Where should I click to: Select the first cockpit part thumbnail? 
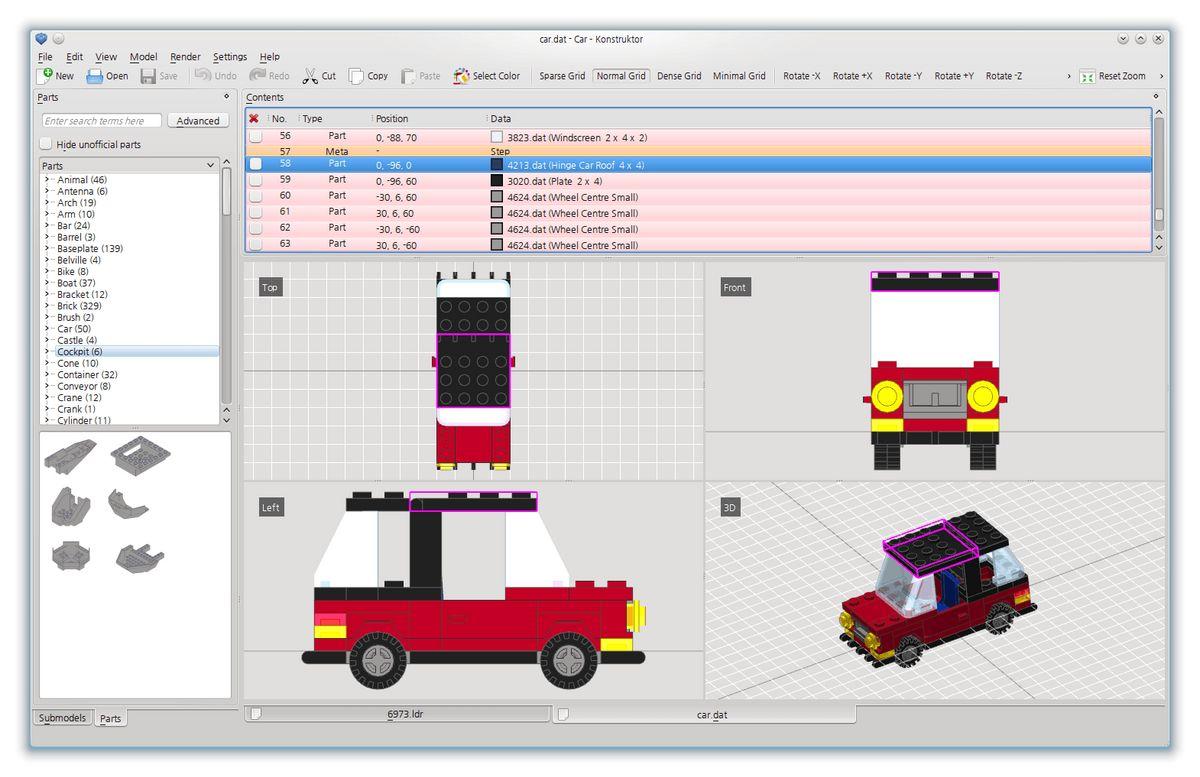[70, 456]
